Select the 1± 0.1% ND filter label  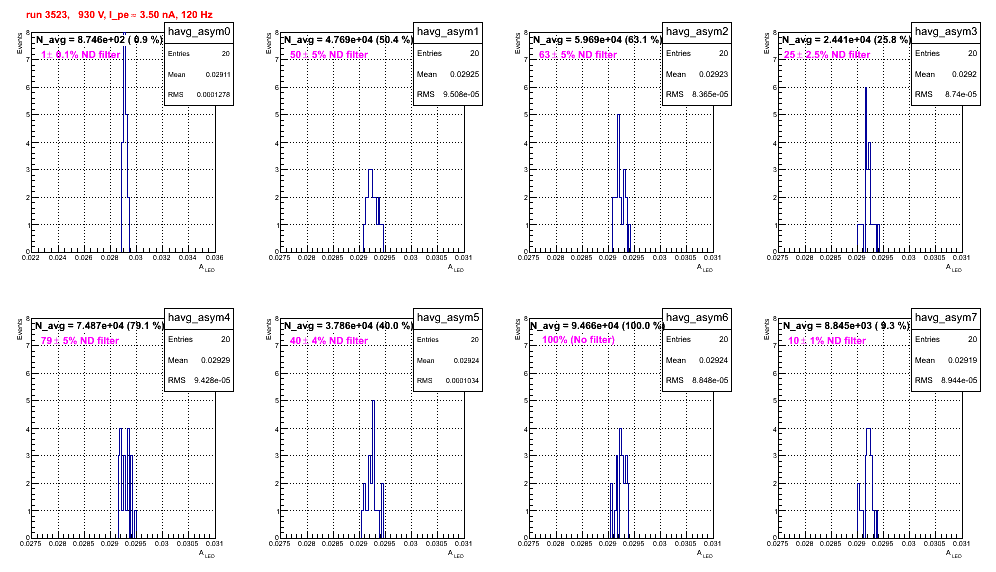pyautogui.click(x=81, y=55)
